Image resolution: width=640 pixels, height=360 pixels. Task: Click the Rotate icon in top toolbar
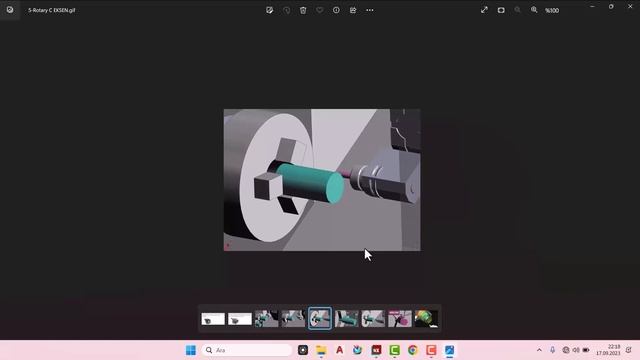point(287,10)
